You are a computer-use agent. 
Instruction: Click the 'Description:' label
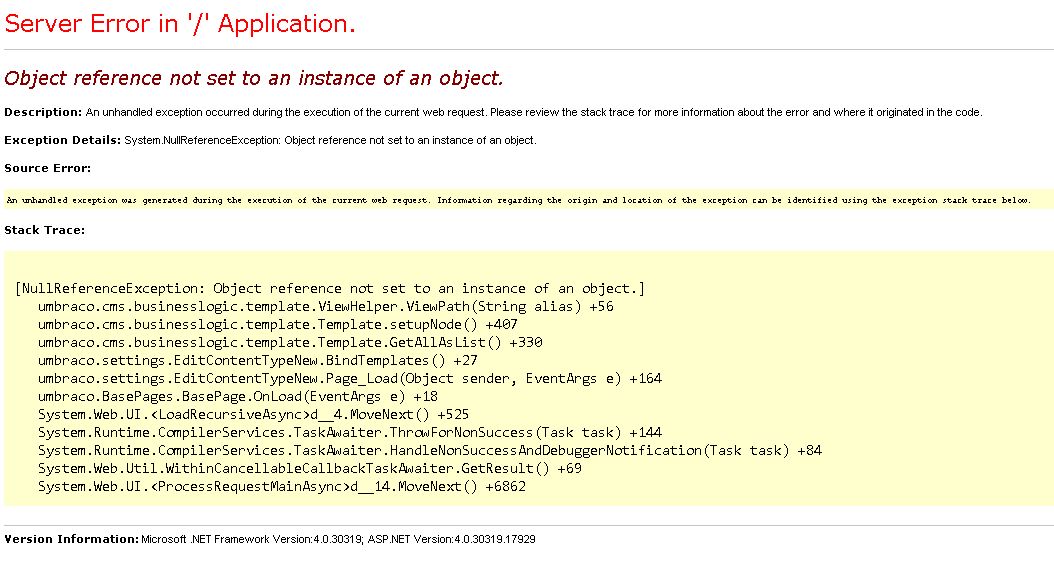(x=43, y=112)
